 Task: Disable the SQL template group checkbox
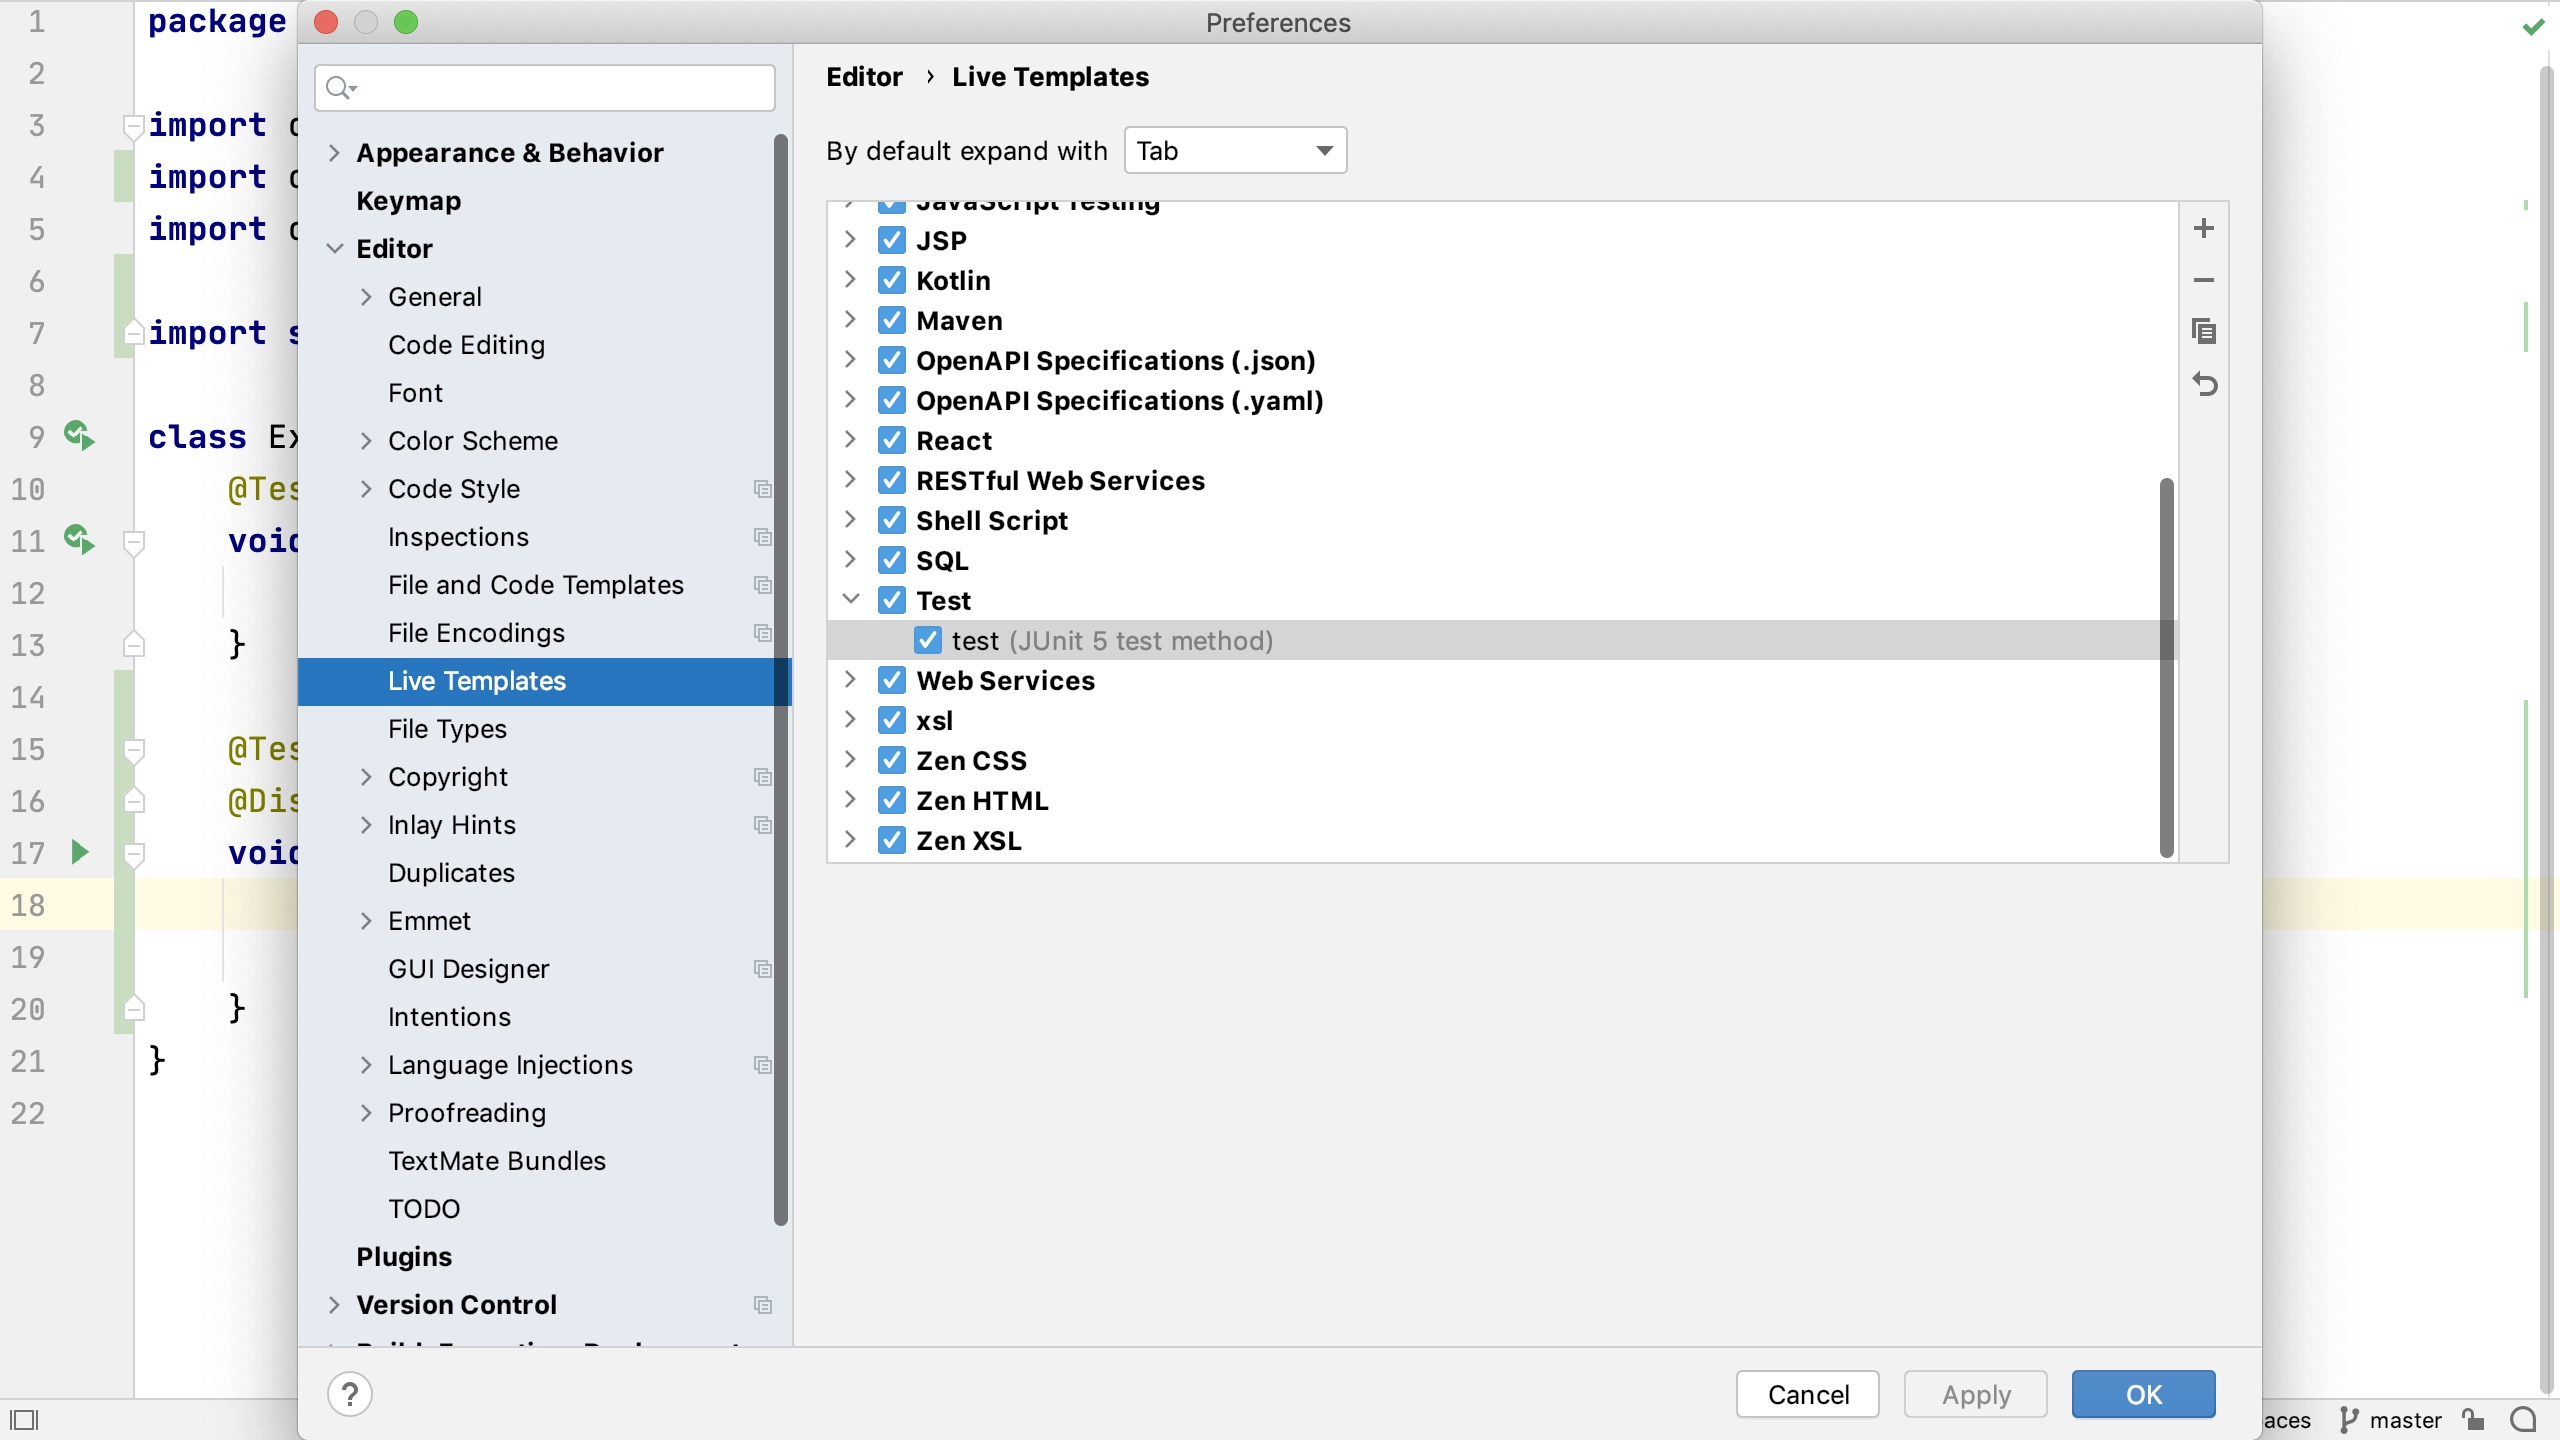coord(891,561)
